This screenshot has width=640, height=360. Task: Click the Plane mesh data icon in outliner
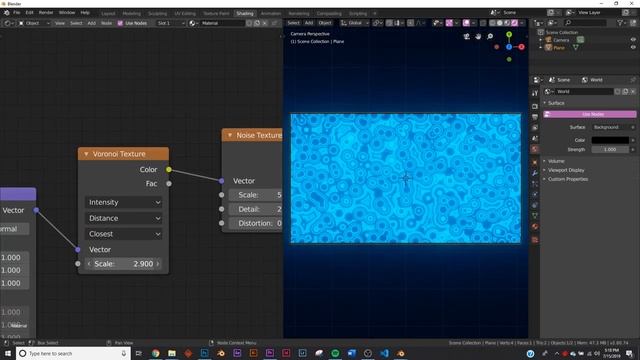pyautogui.click(x=576, y=47)
